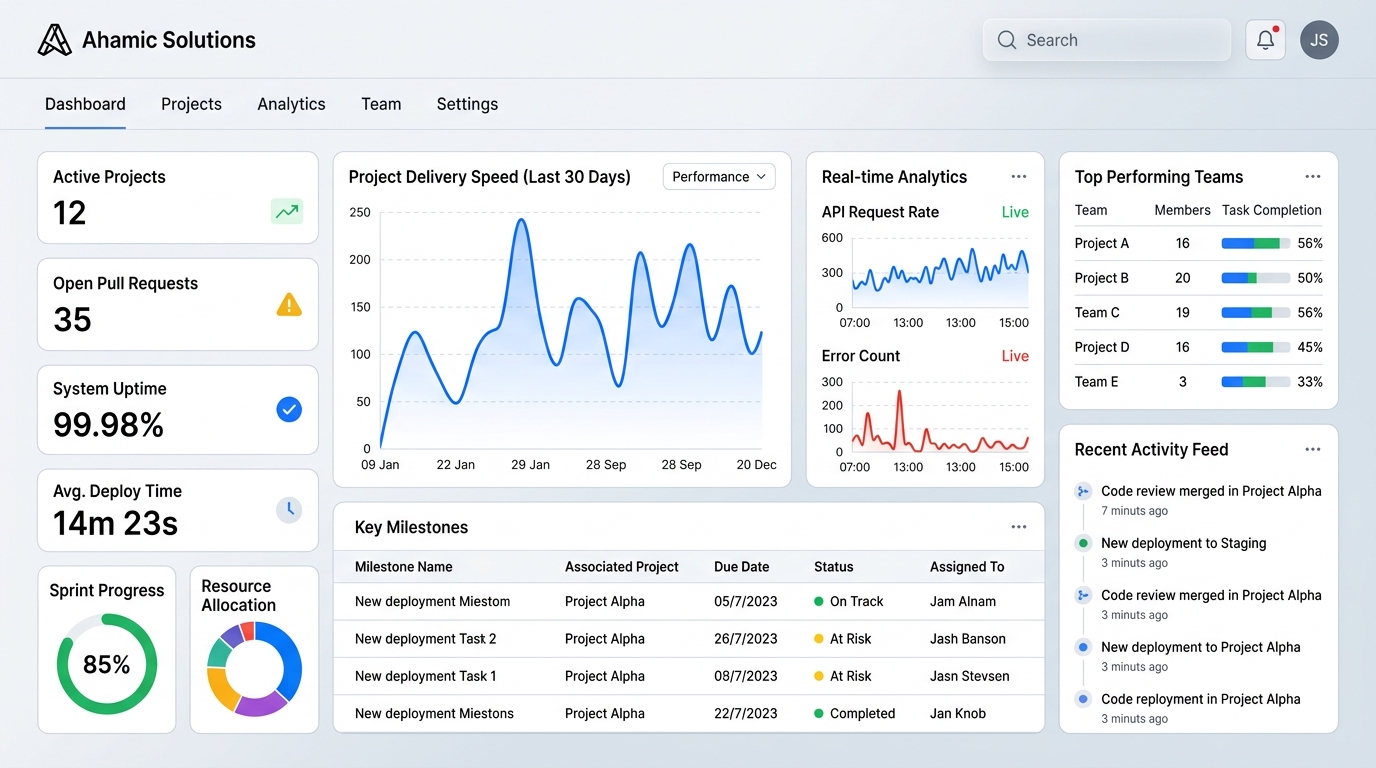The height and width of the screenshot is (768, 1376).
Task: Click Team C task completion bar
Action: [x=1255, y=313]
